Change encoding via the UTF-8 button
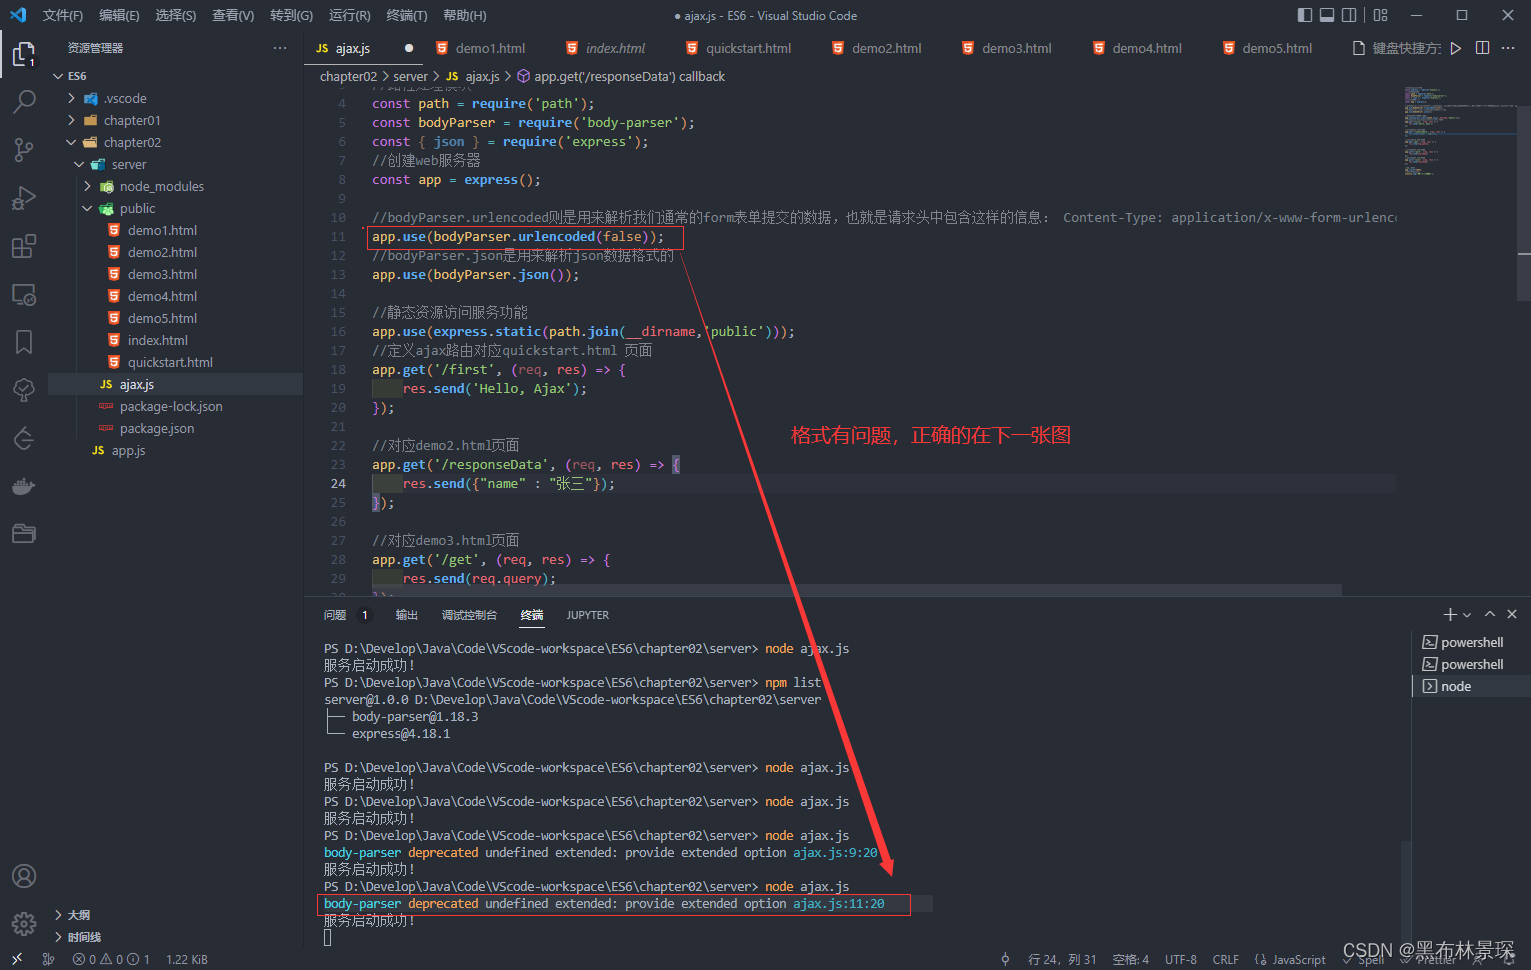1531x970 pixels. coord(1181,958)
